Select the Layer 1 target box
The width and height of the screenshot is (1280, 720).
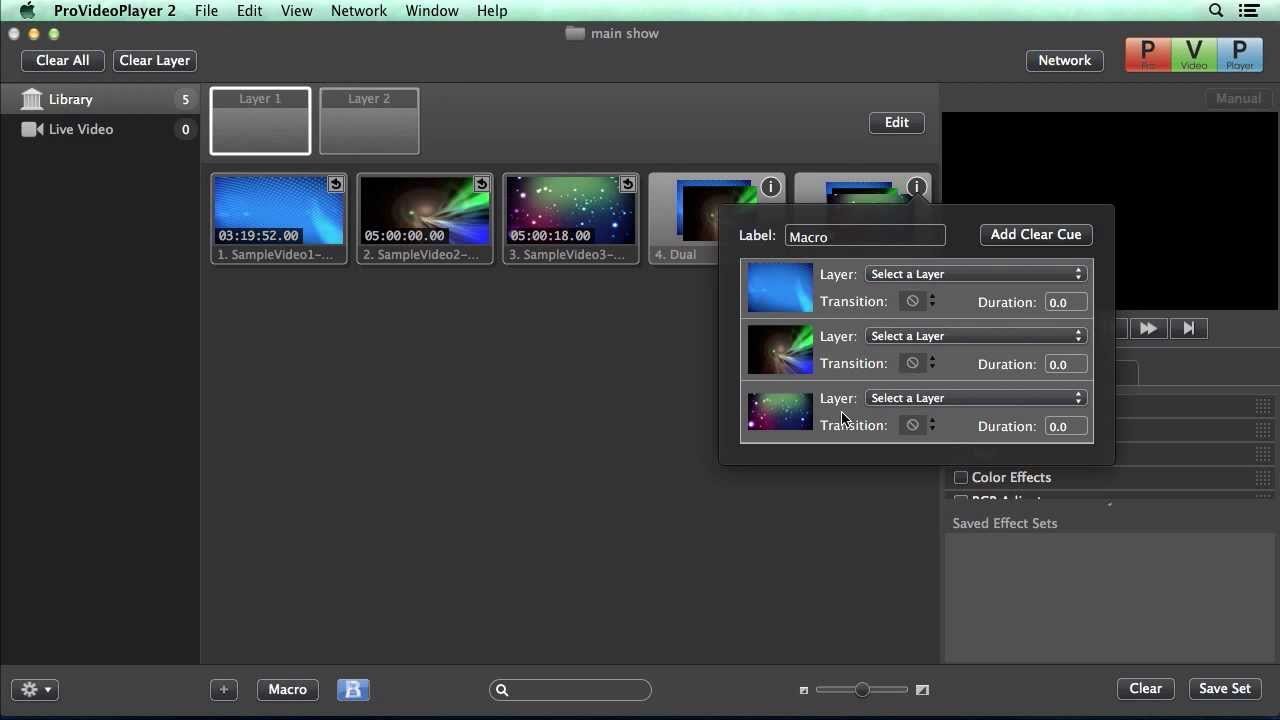pos(260,121)
